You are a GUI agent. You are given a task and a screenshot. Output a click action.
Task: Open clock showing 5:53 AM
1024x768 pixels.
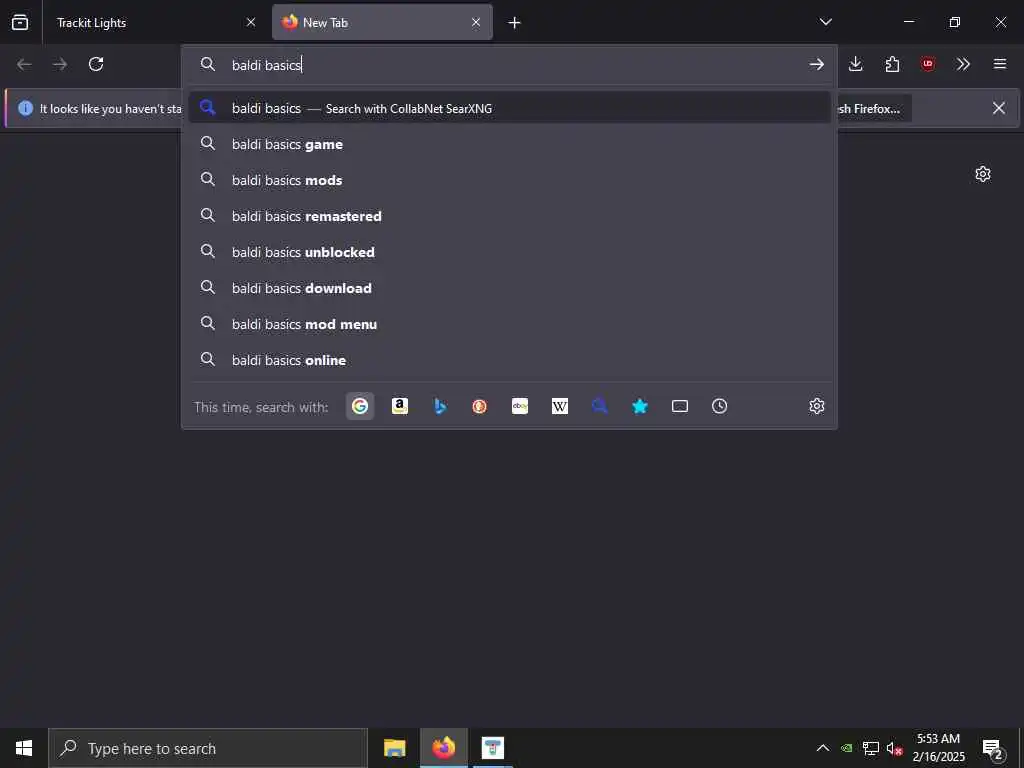(938, 748)
